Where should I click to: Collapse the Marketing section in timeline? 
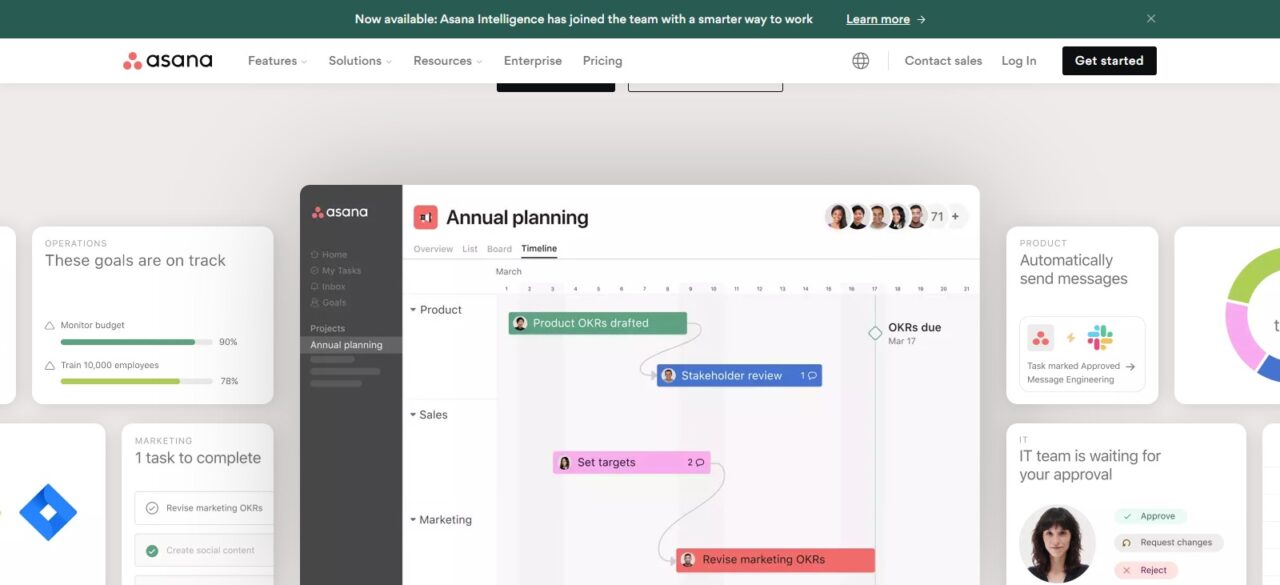(413, 520)
